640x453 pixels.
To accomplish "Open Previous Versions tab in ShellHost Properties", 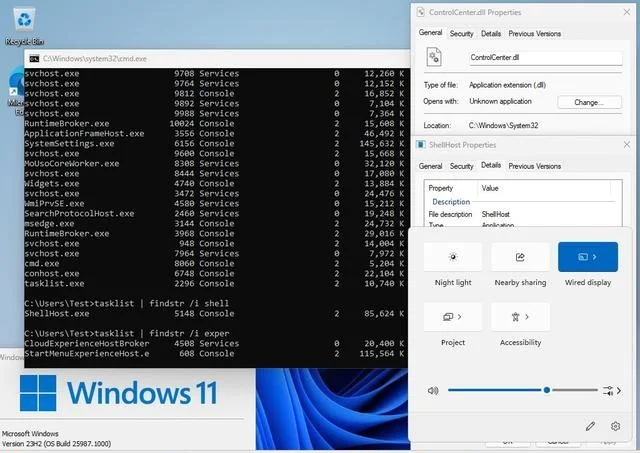I will (534, 166).
